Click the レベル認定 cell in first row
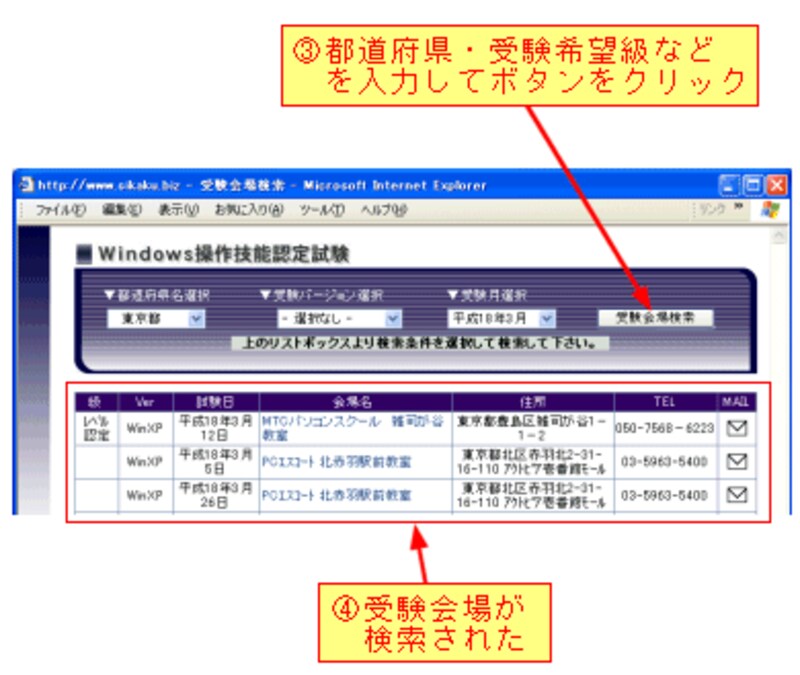800x675 pixels. [x=96, y=428]
